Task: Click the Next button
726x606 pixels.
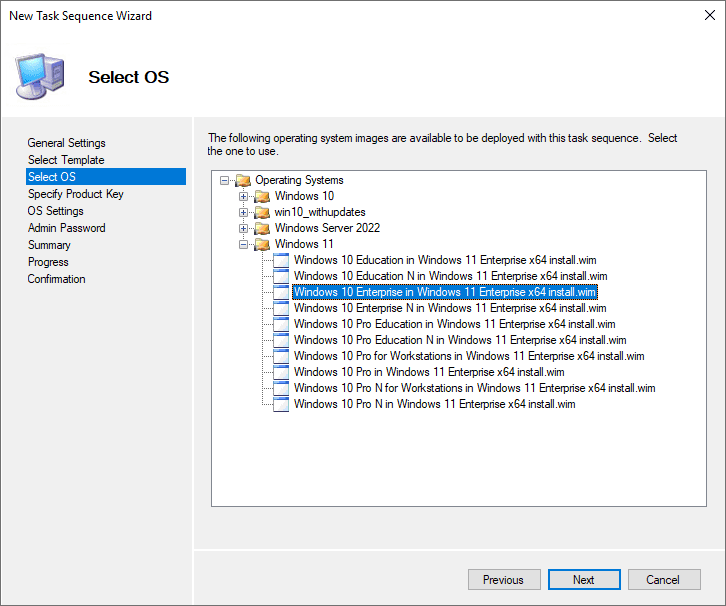Action: [x=584, y=580]
